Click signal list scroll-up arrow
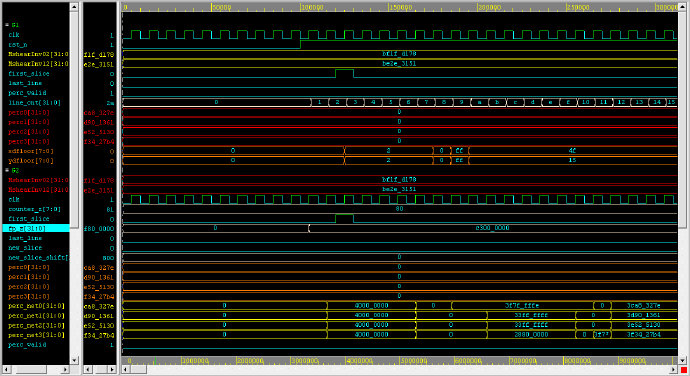690x376 pixels. (x=74, y=7)
